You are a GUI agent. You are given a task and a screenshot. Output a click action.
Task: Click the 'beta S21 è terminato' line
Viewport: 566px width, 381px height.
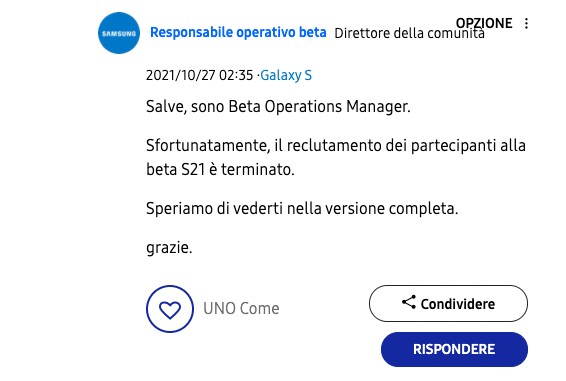(x=220, y=169)
